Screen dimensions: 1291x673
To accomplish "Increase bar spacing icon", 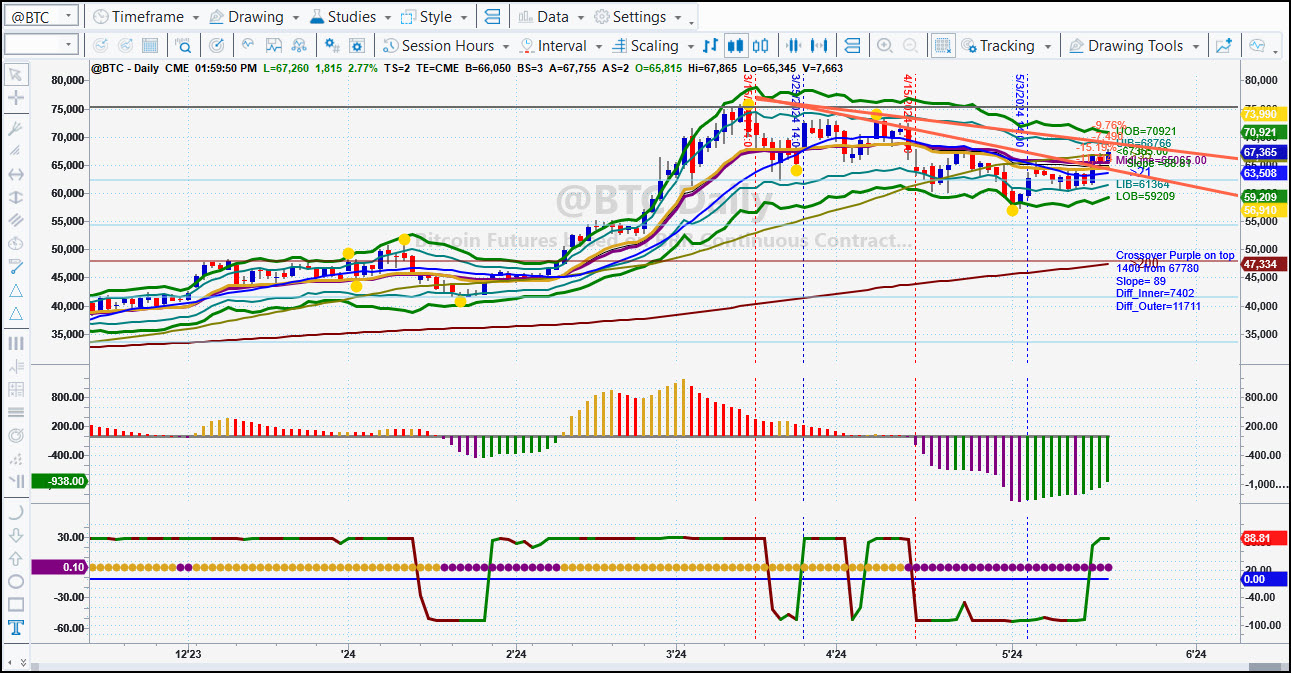I will (819, 45).
